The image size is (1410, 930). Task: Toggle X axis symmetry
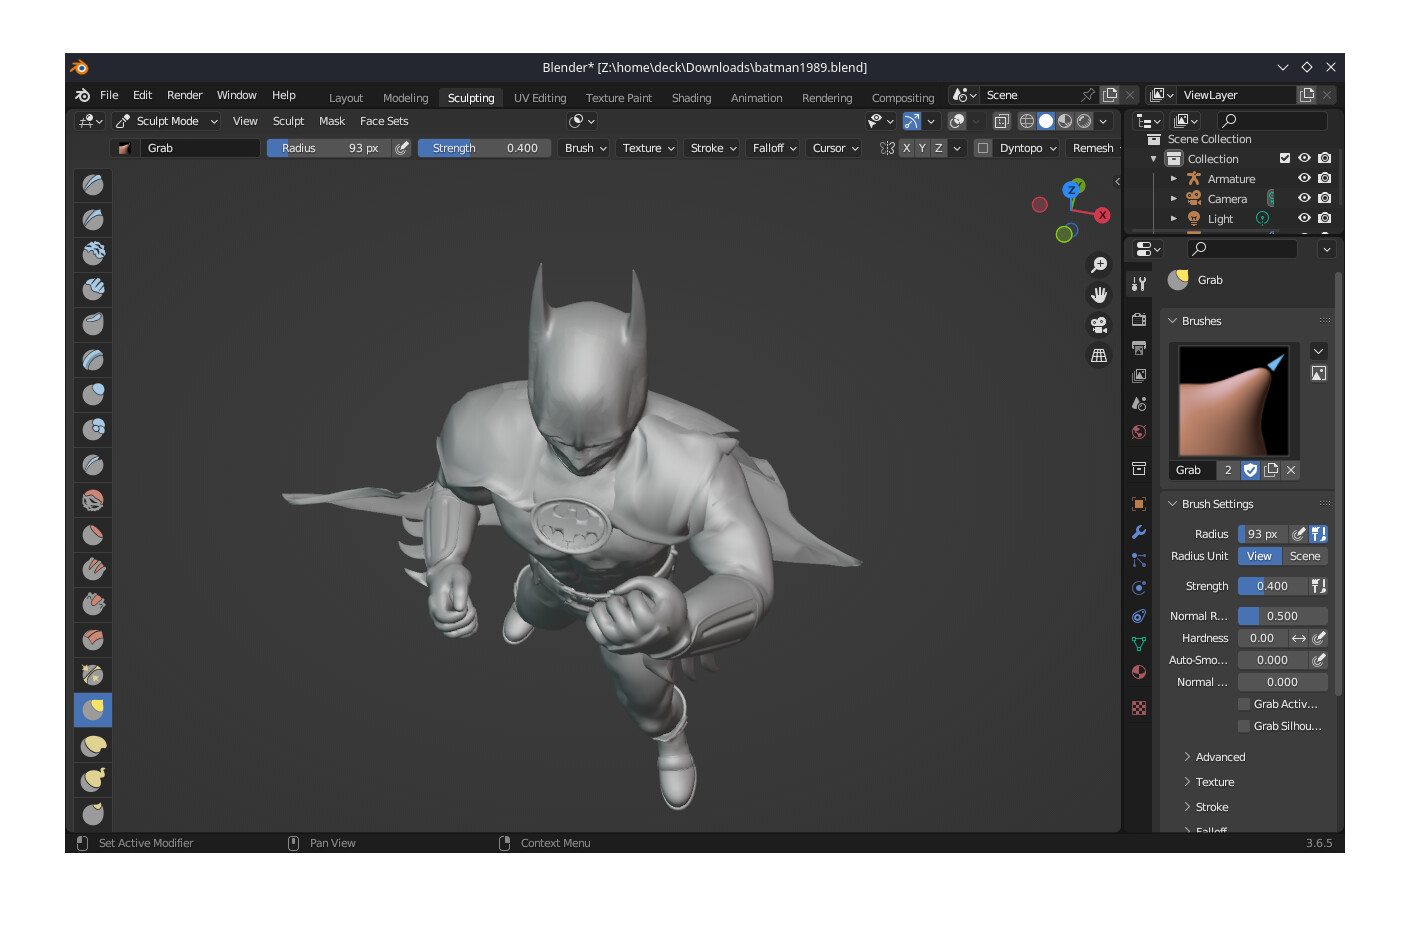click(x=906, y=148)
